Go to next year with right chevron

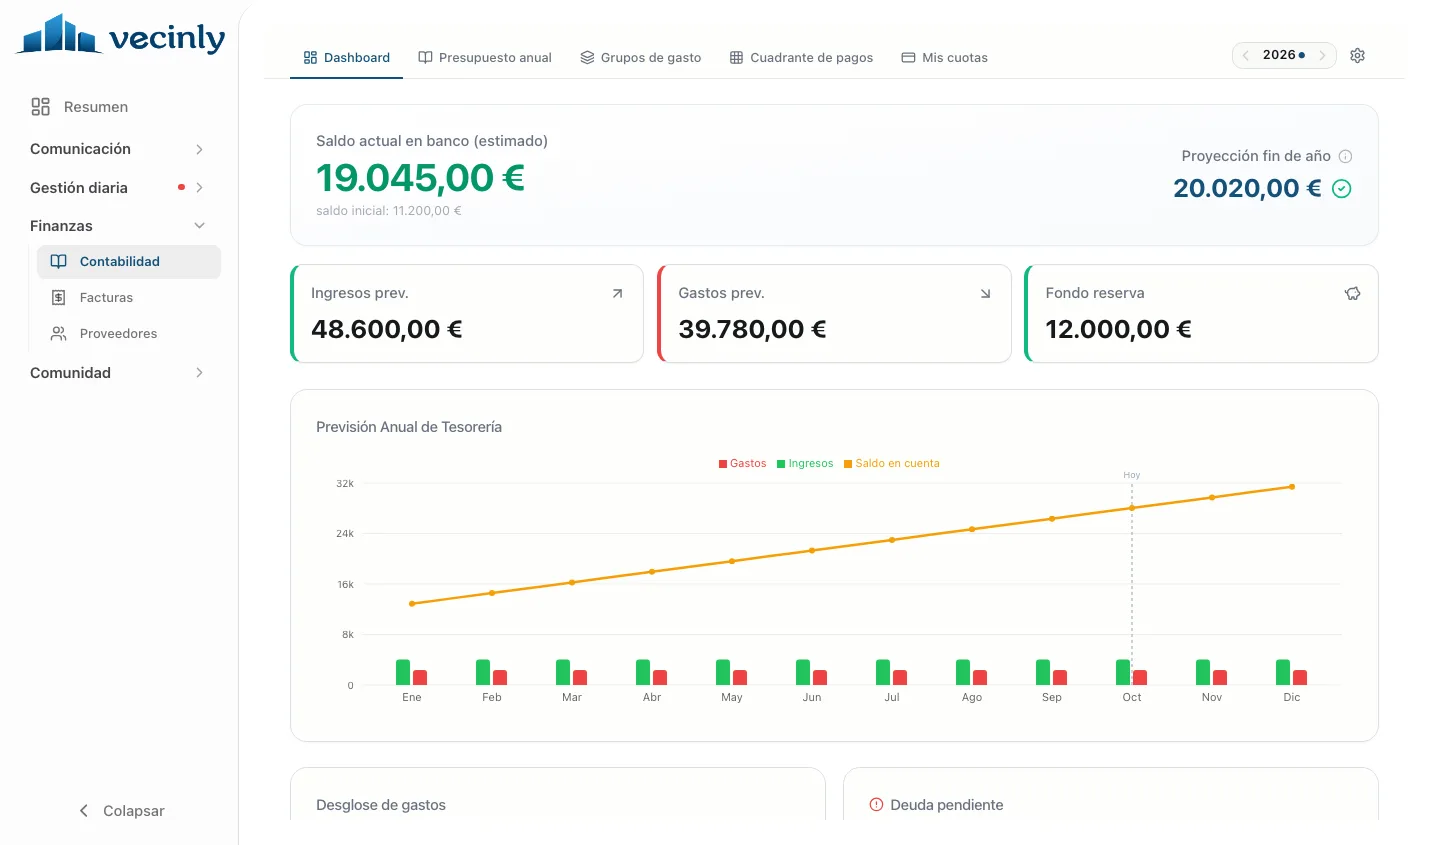(x=1322, y=56)
